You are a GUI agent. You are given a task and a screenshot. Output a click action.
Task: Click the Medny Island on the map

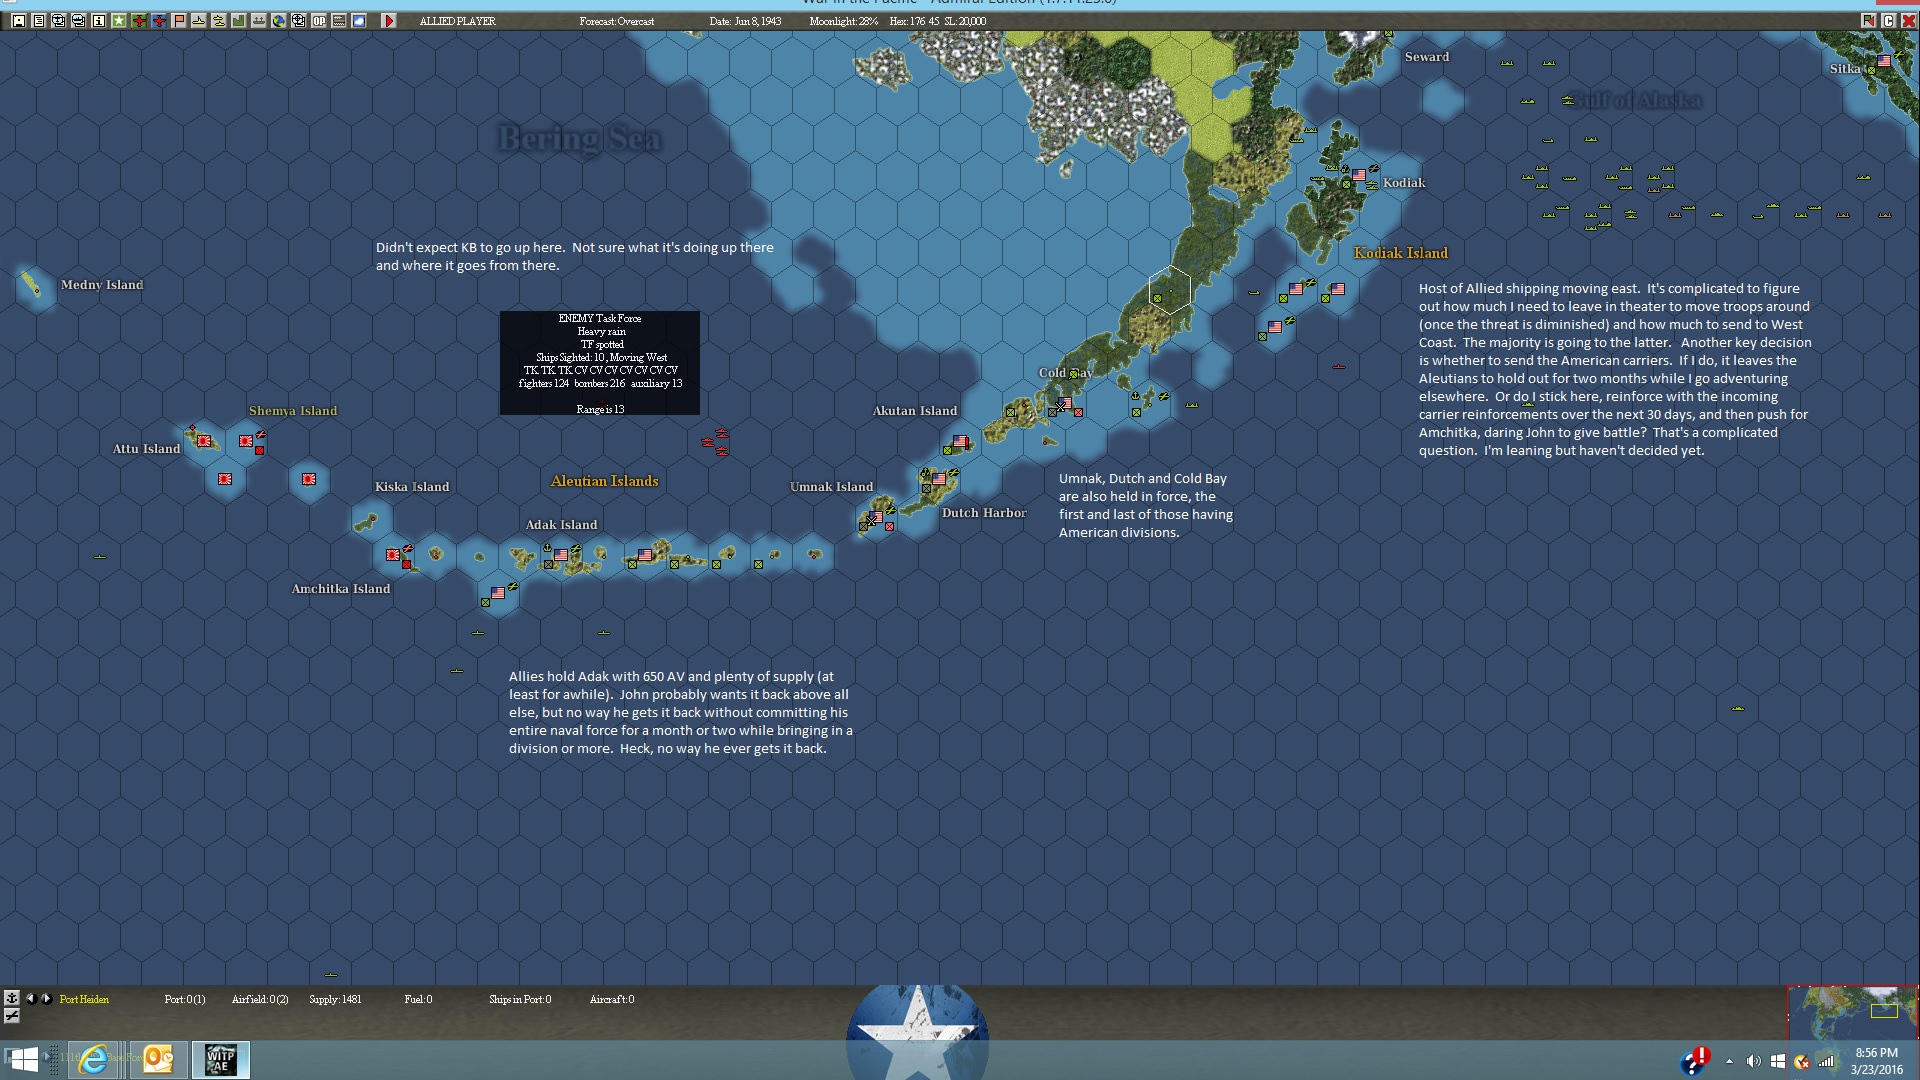[x=31, y=285]
